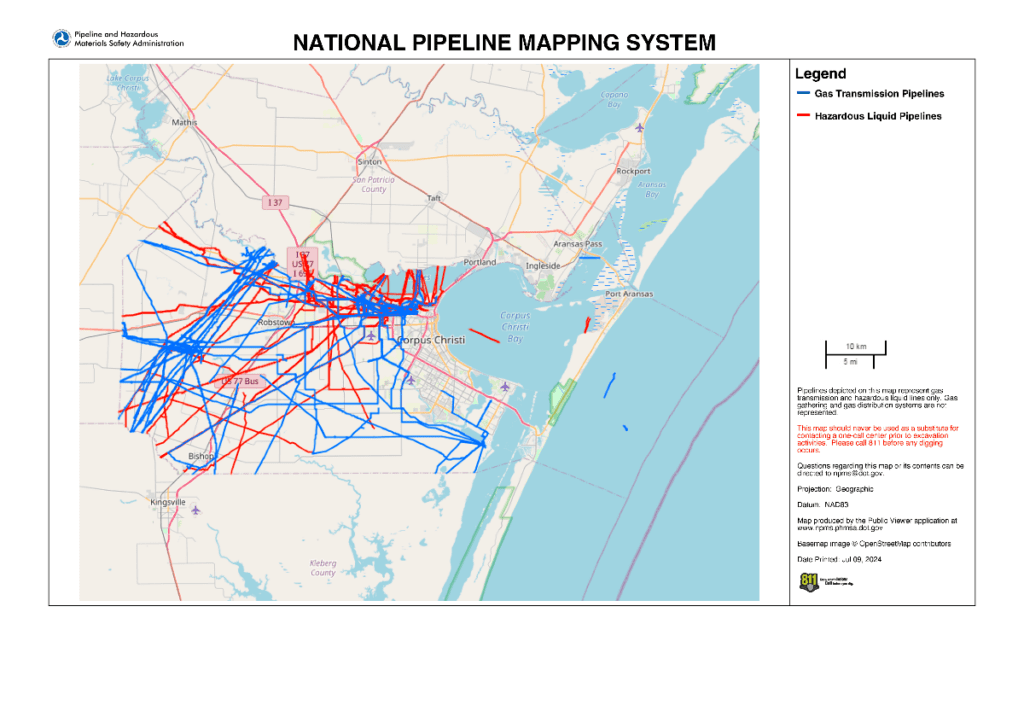
Task: Open the www.npms.phmsa.dot.gov link
Action: [840, 528]
